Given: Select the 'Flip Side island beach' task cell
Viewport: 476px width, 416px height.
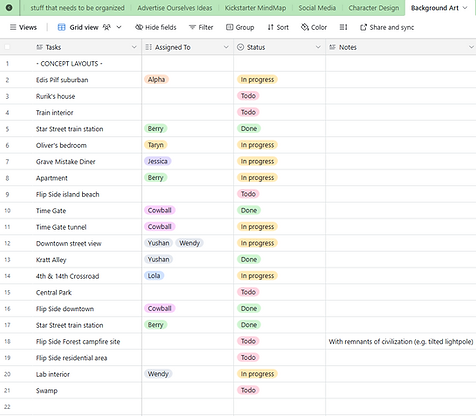Looking at the screenshot, I should [87, 194].
